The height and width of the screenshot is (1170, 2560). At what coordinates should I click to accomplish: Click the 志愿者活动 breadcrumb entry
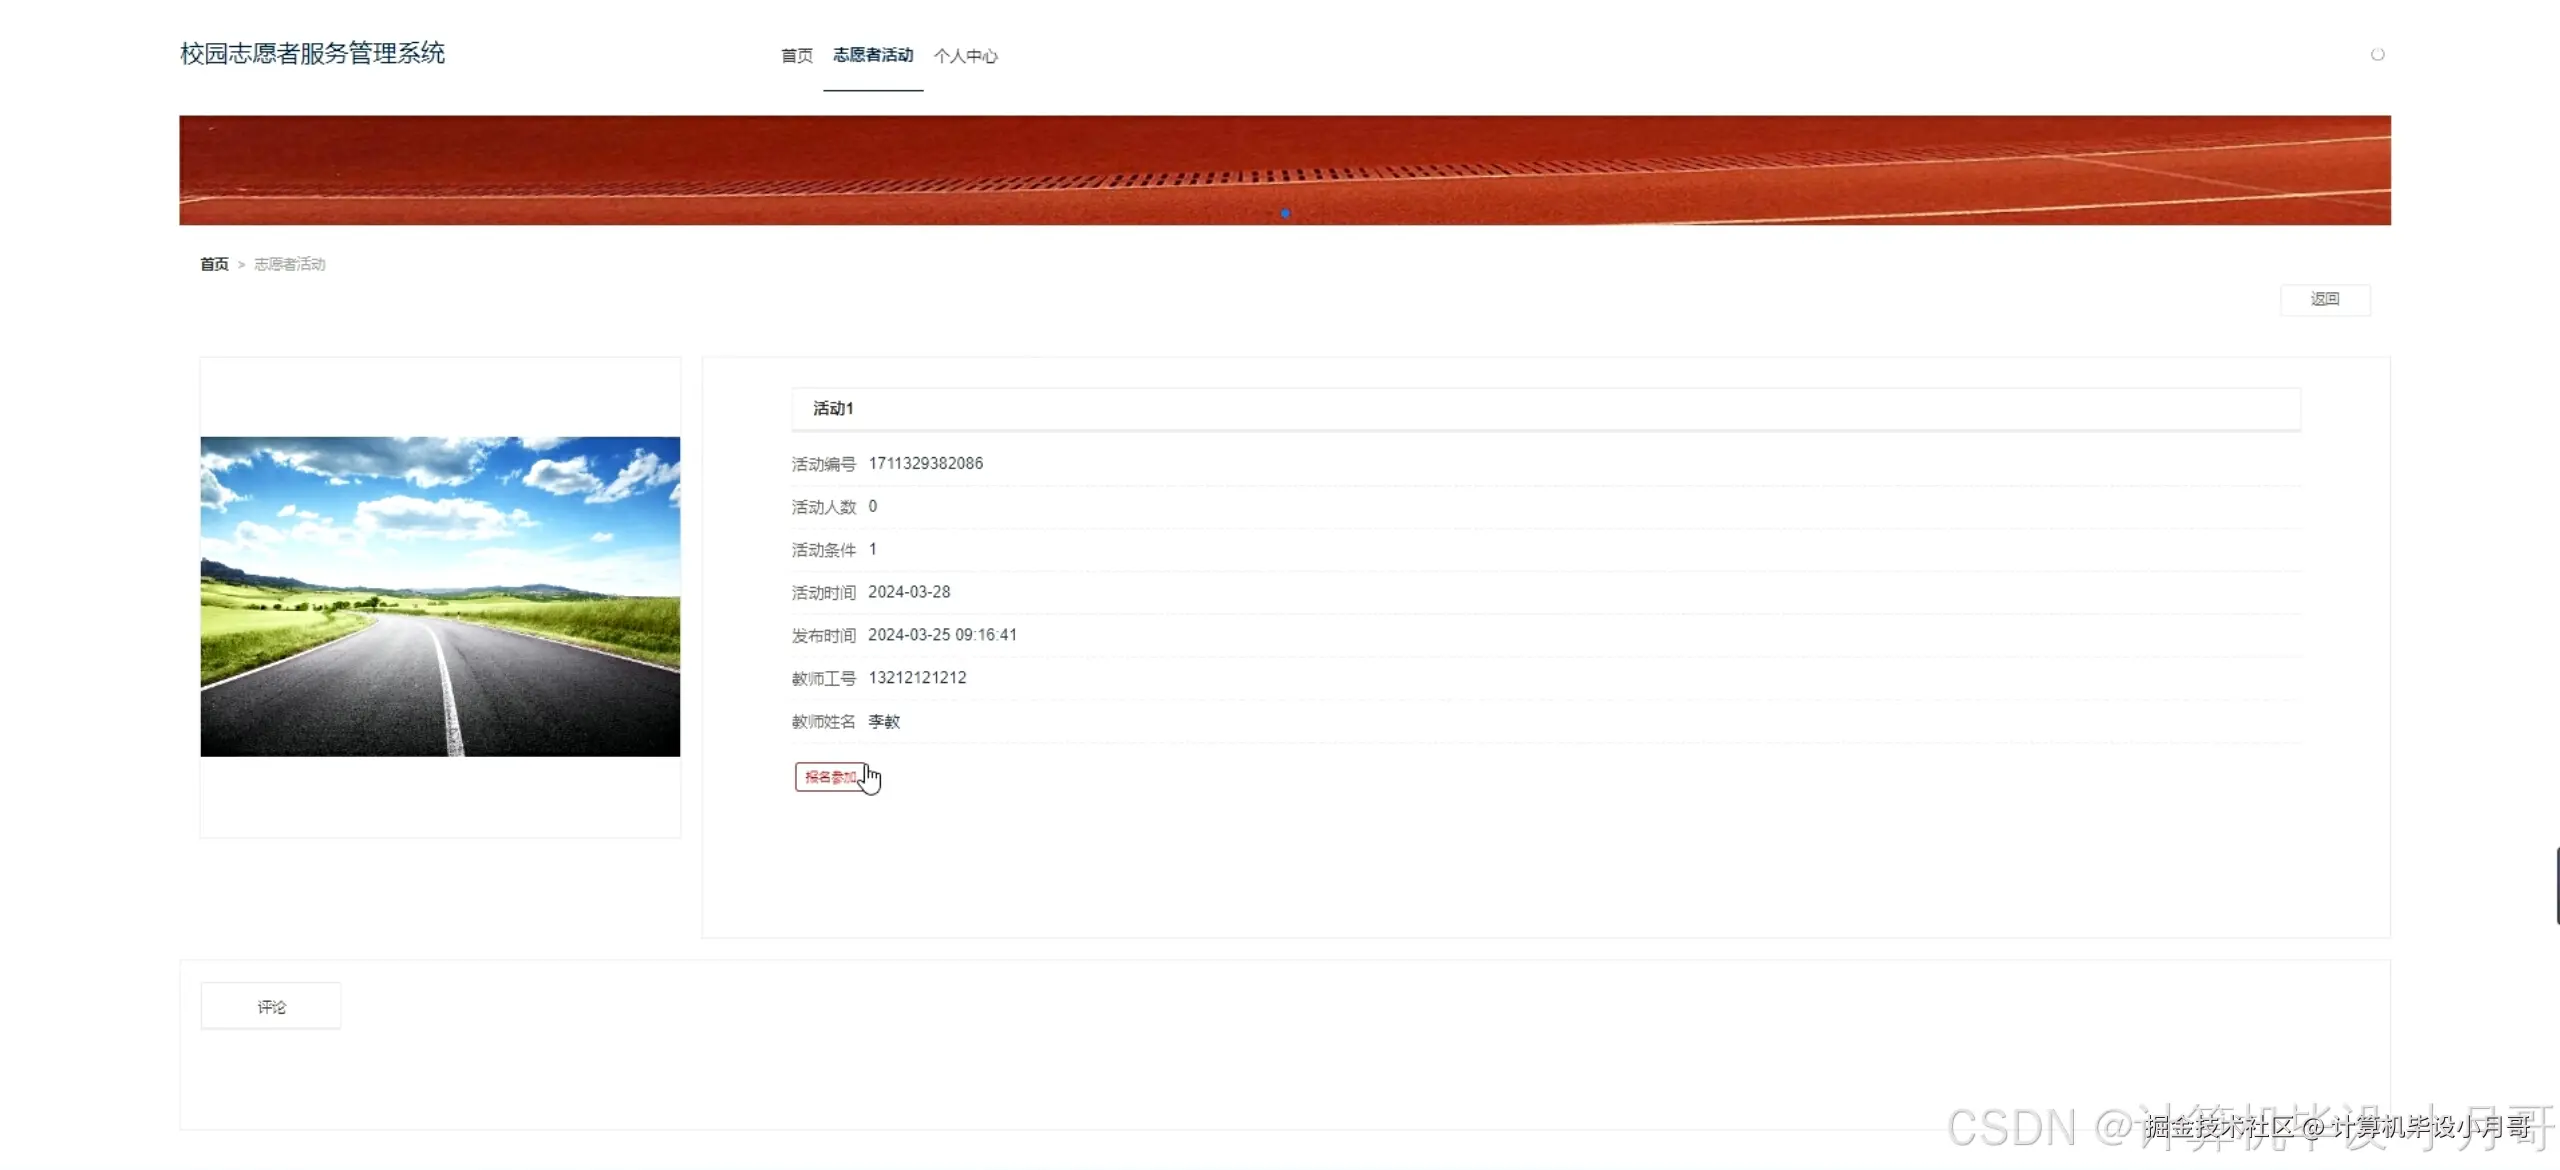[289, 263]
